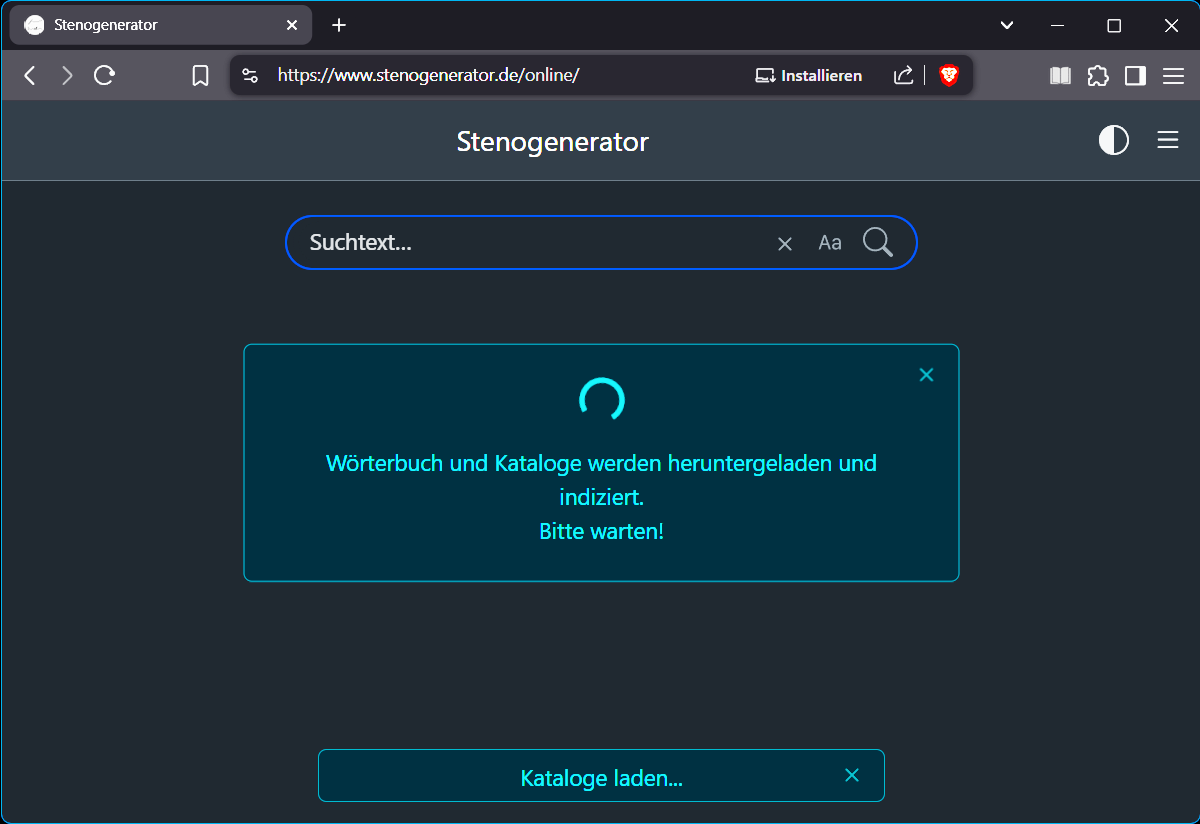Share this page via share icon
Viewport: 1200px width, 824px height.
pyautogui.click(x=903, y=75)
